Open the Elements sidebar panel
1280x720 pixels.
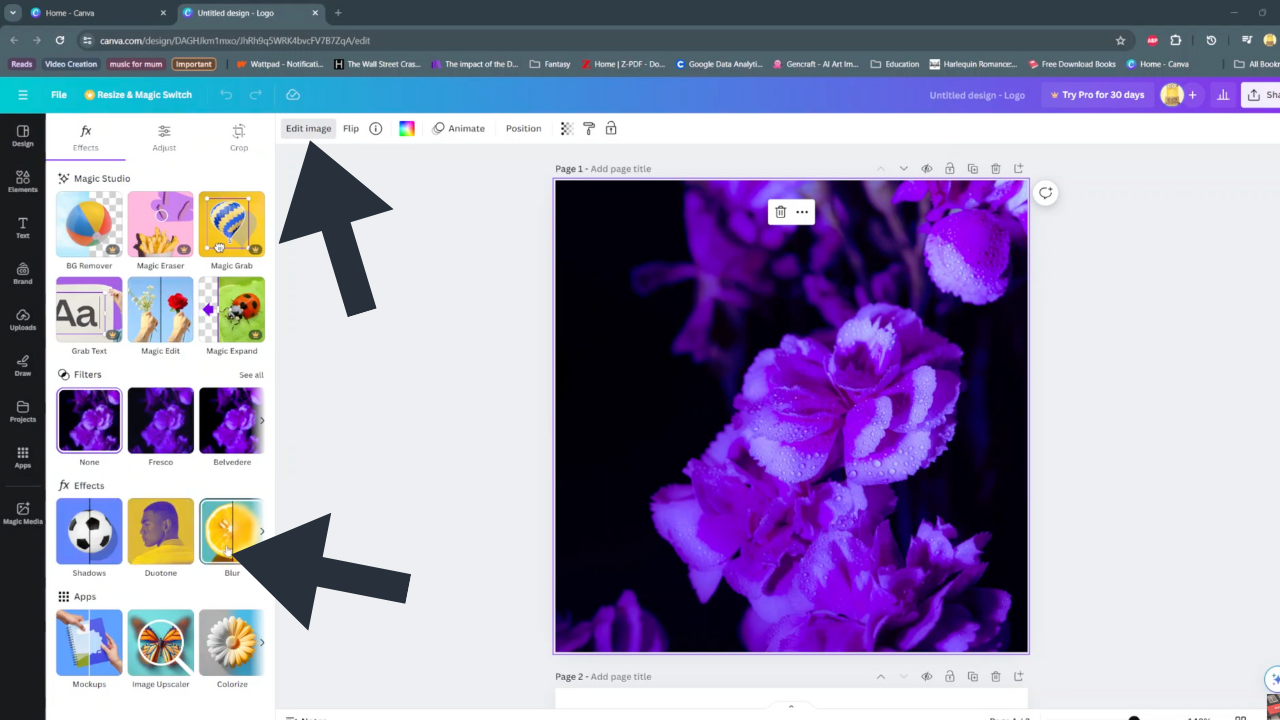coord(22,181)
